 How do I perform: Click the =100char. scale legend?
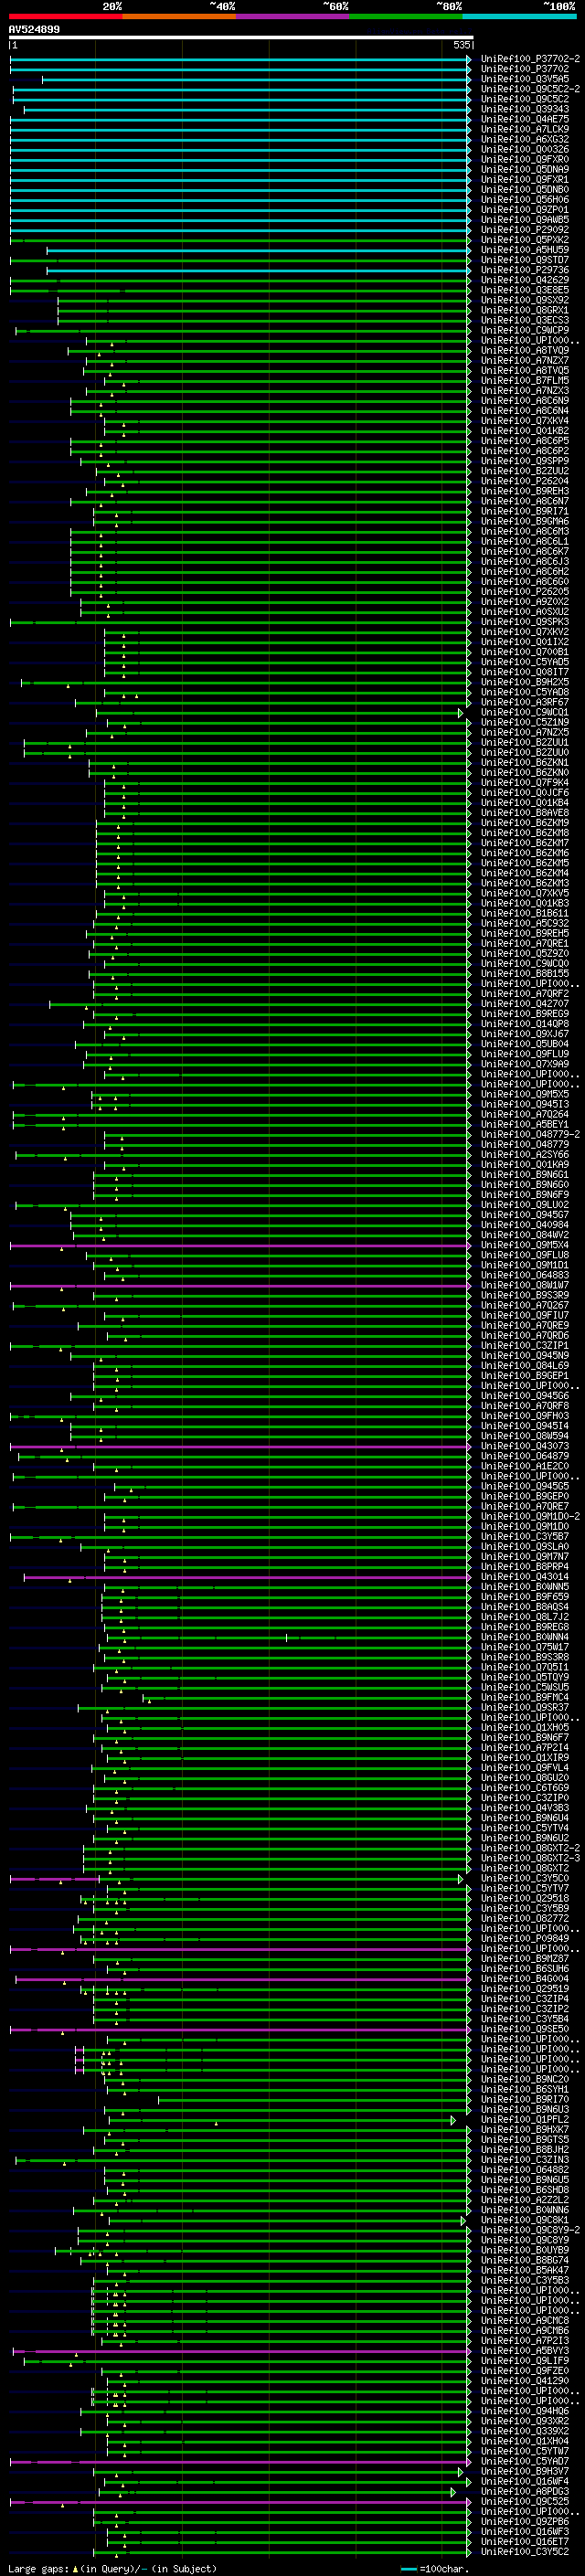[434, 2569]
